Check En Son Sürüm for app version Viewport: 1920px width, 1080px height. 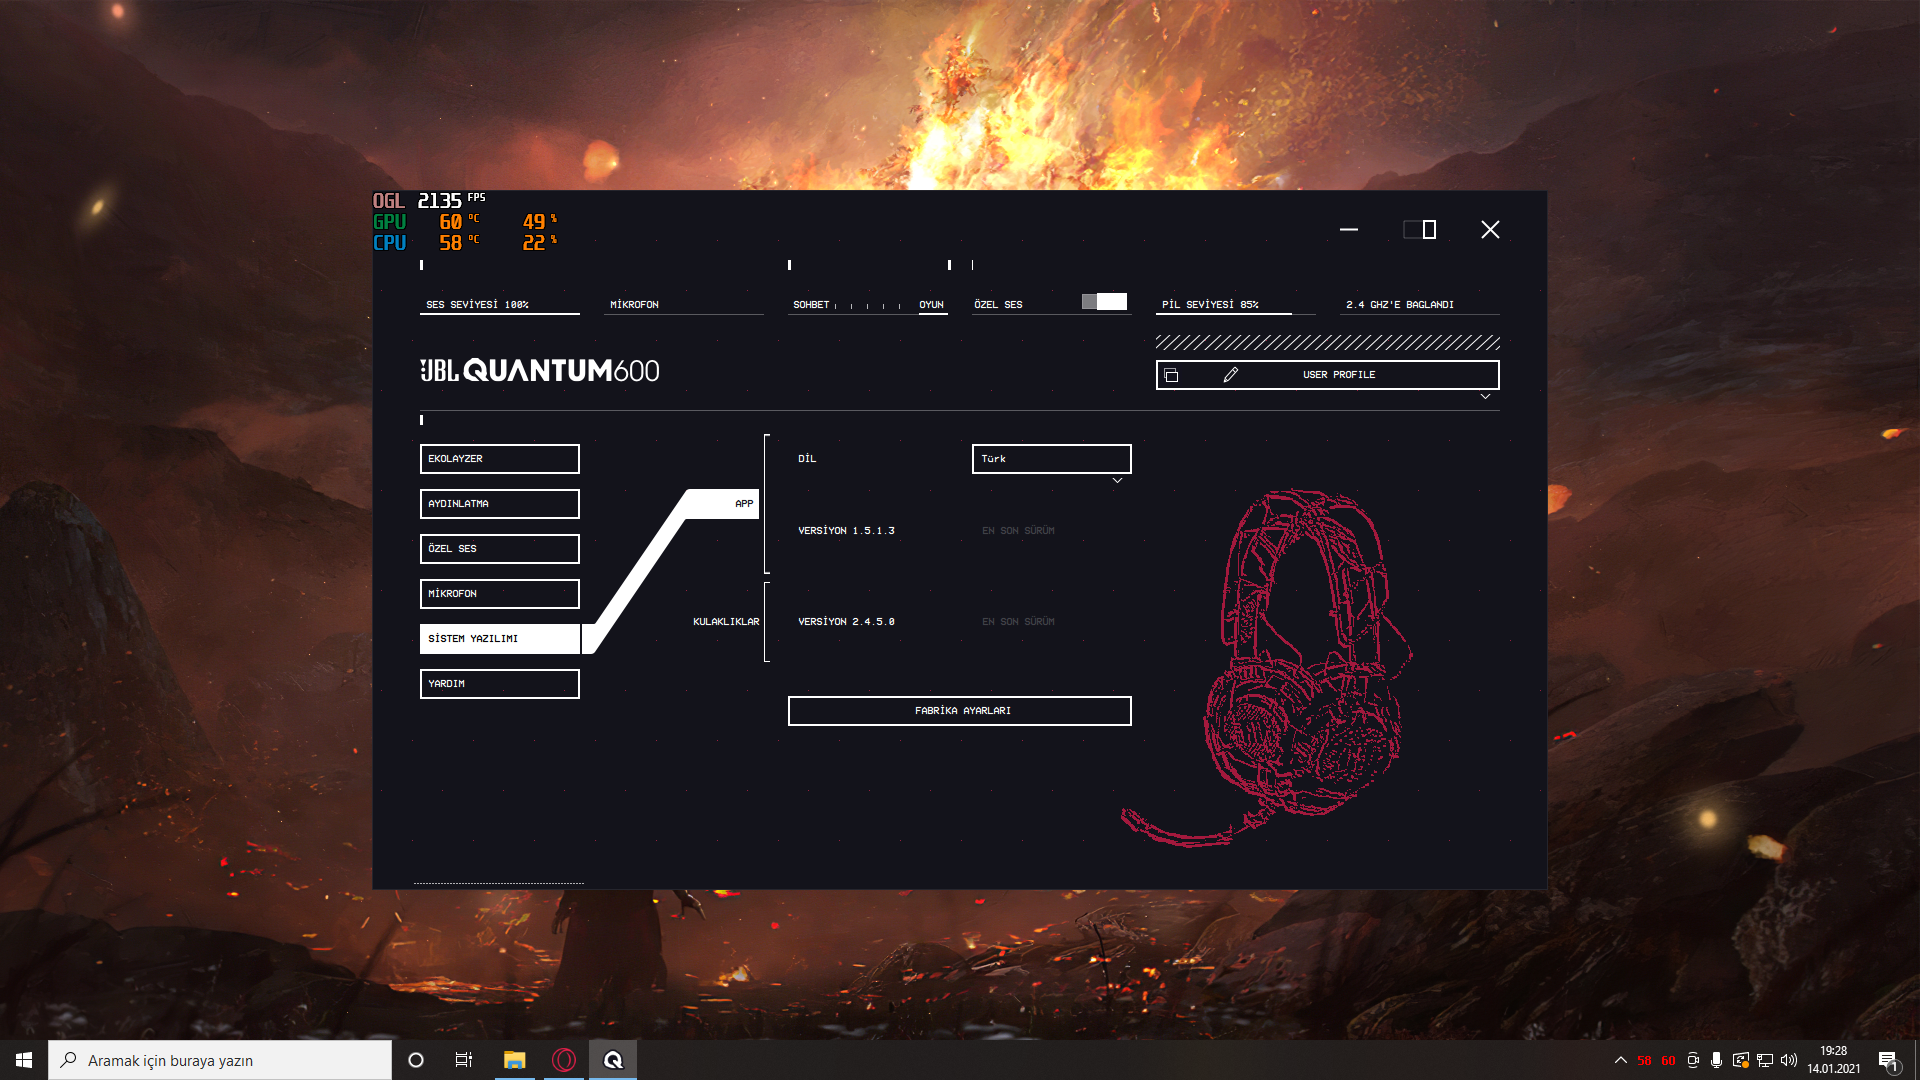[1018, 531]
